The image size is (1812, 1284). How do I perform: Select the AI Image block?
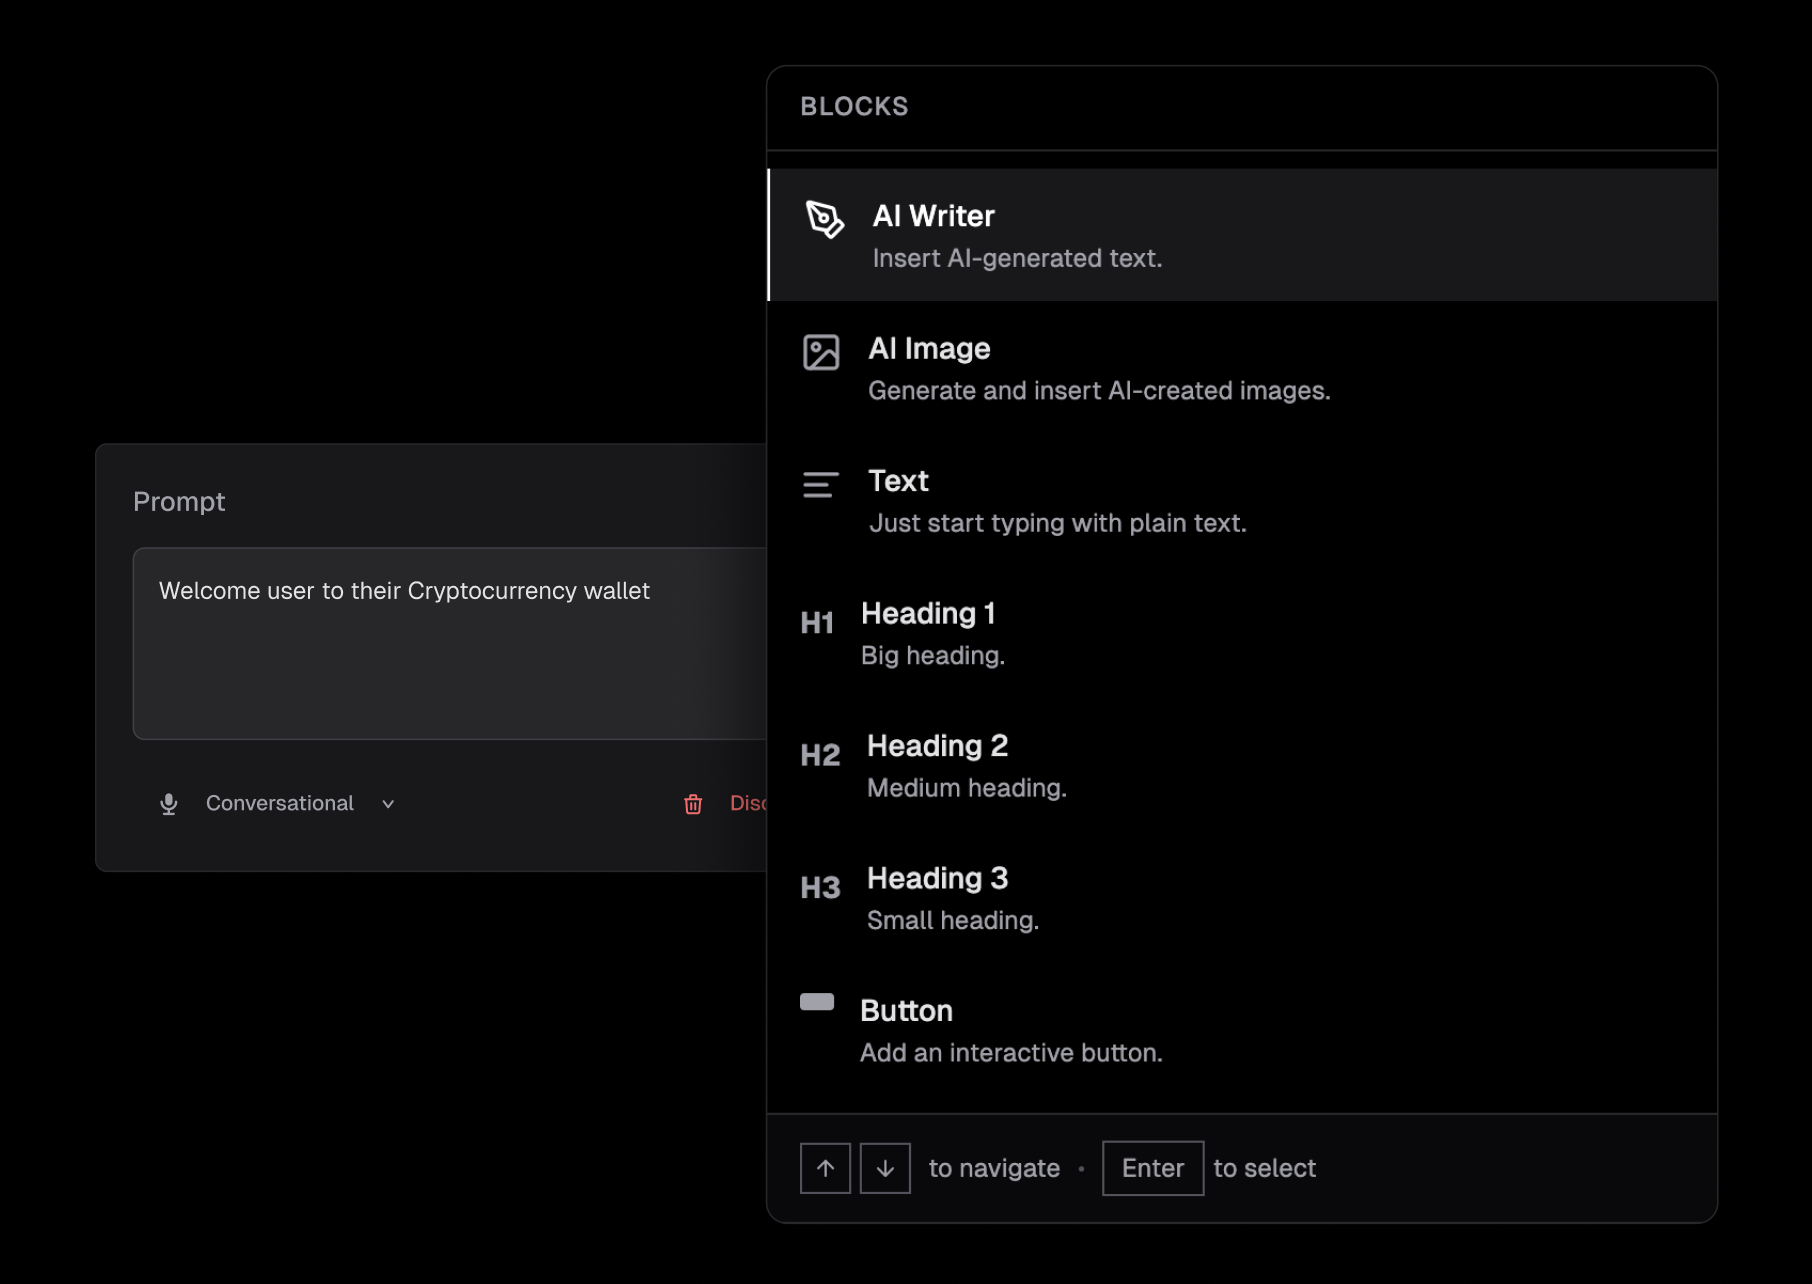click(x=1242, y=368)
